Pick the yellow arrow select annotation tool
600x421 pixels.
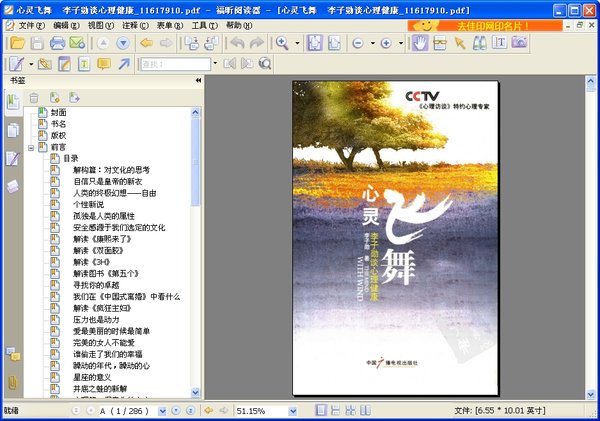[460, 43]
